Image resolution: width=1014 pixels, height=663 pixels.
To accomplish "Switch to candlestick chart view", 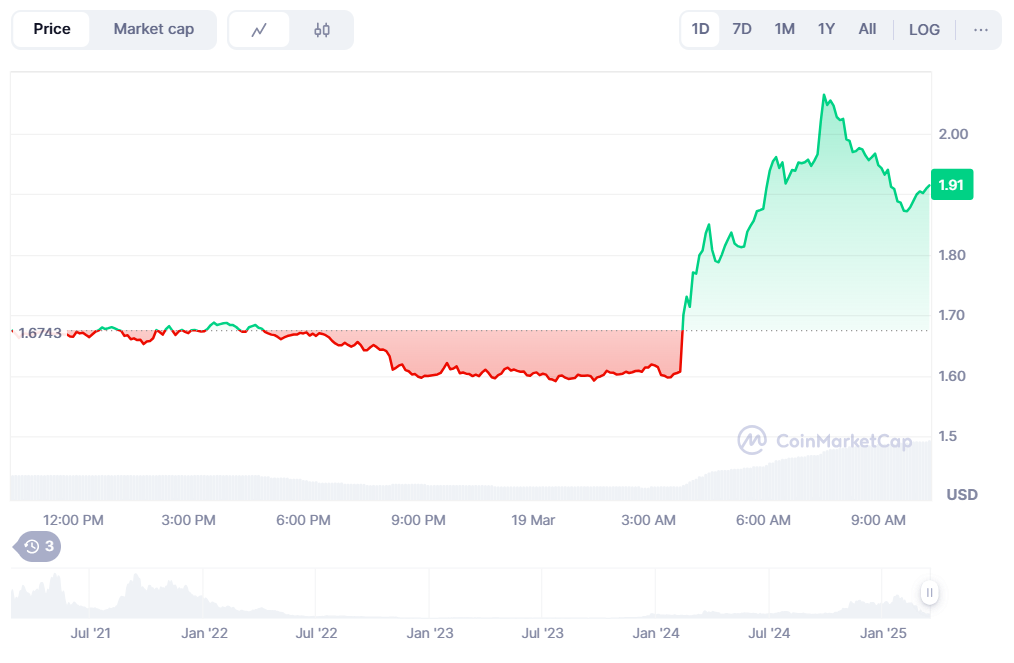I will pyautogui.click(x=322, y=30).
